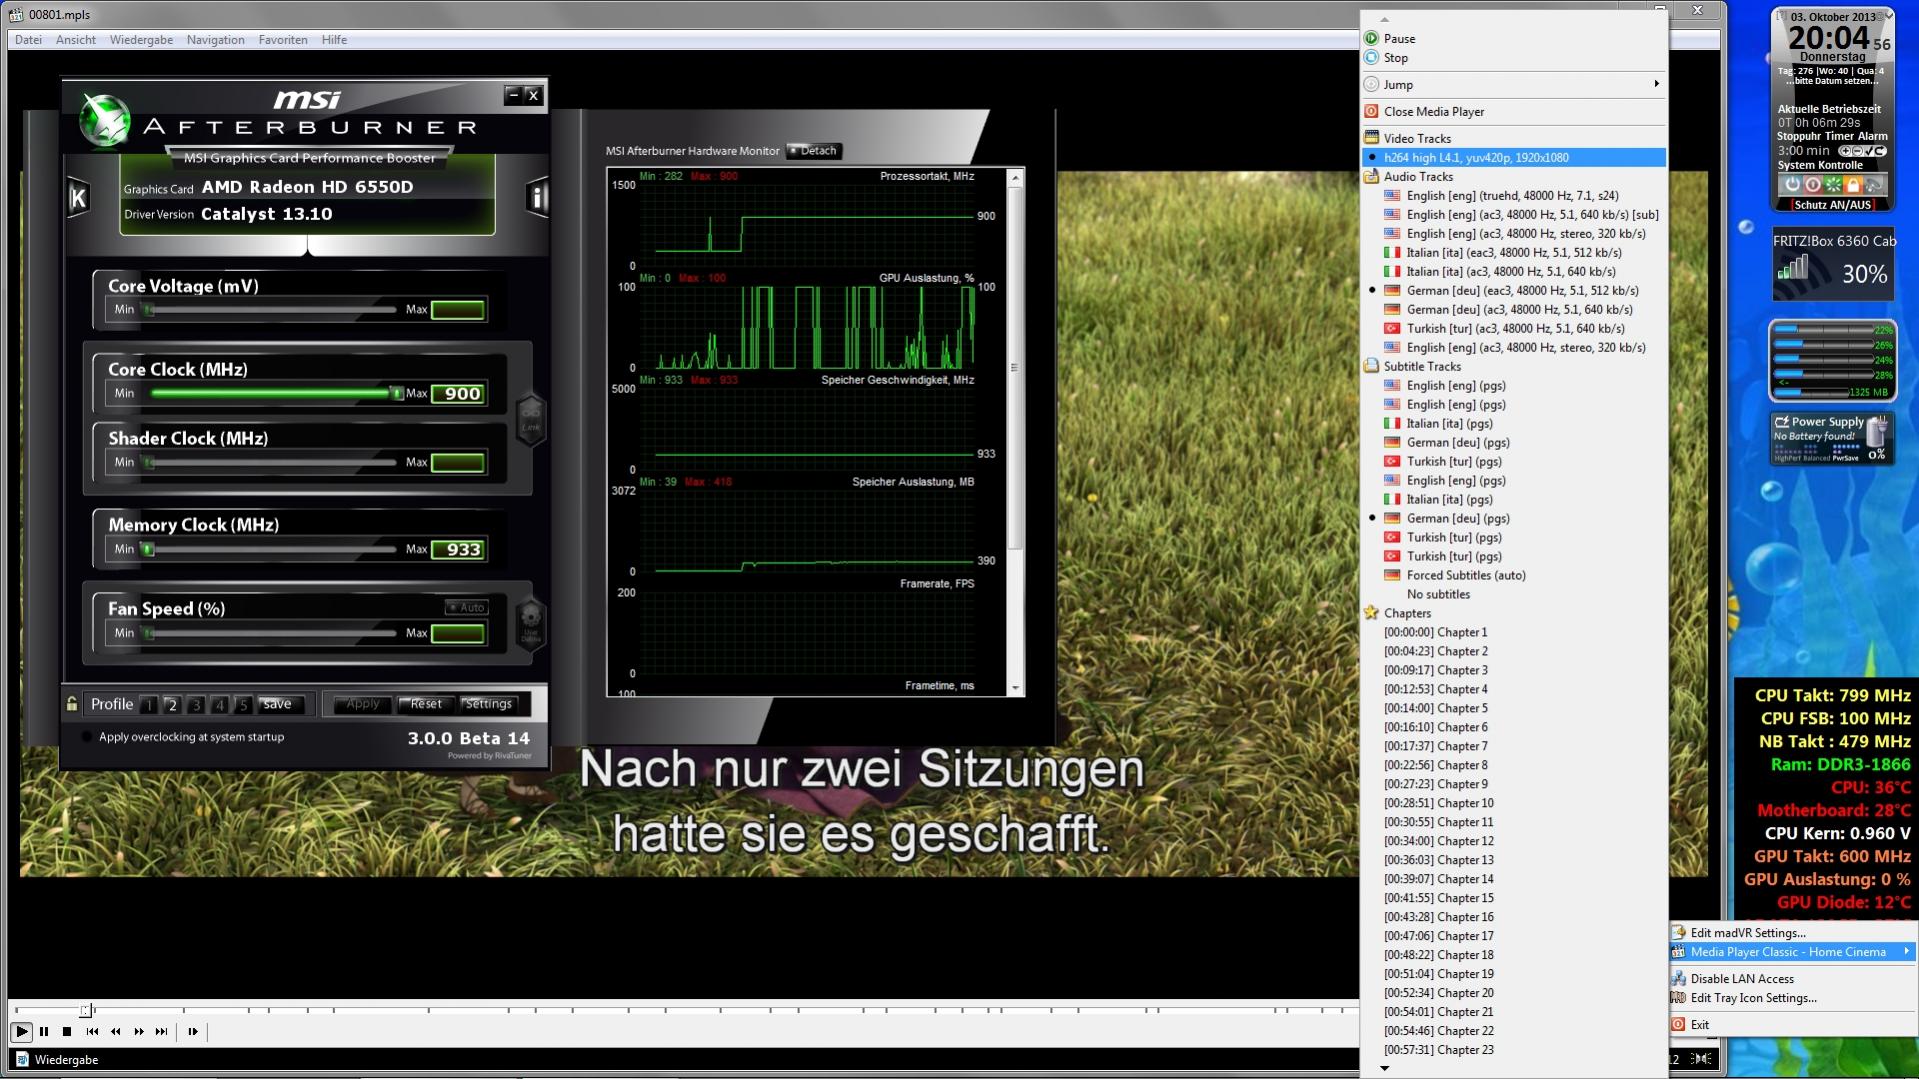Select Turkish ac3 5.1 audio track
1919x1079 pixels.
1515,328
